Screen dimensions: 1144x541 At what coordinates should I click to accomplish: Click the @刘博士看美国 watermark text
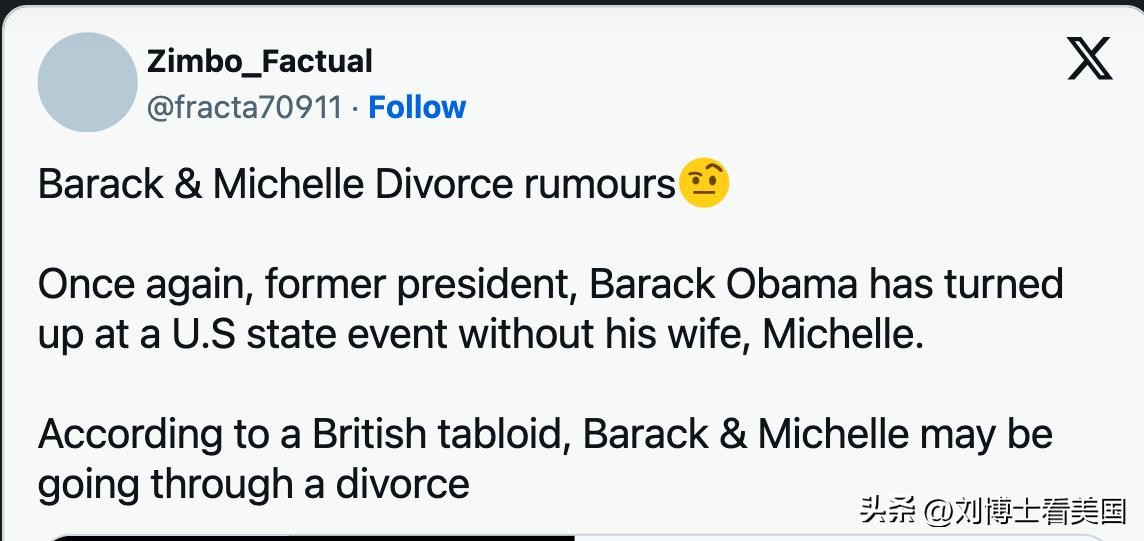pos(1025,512)
